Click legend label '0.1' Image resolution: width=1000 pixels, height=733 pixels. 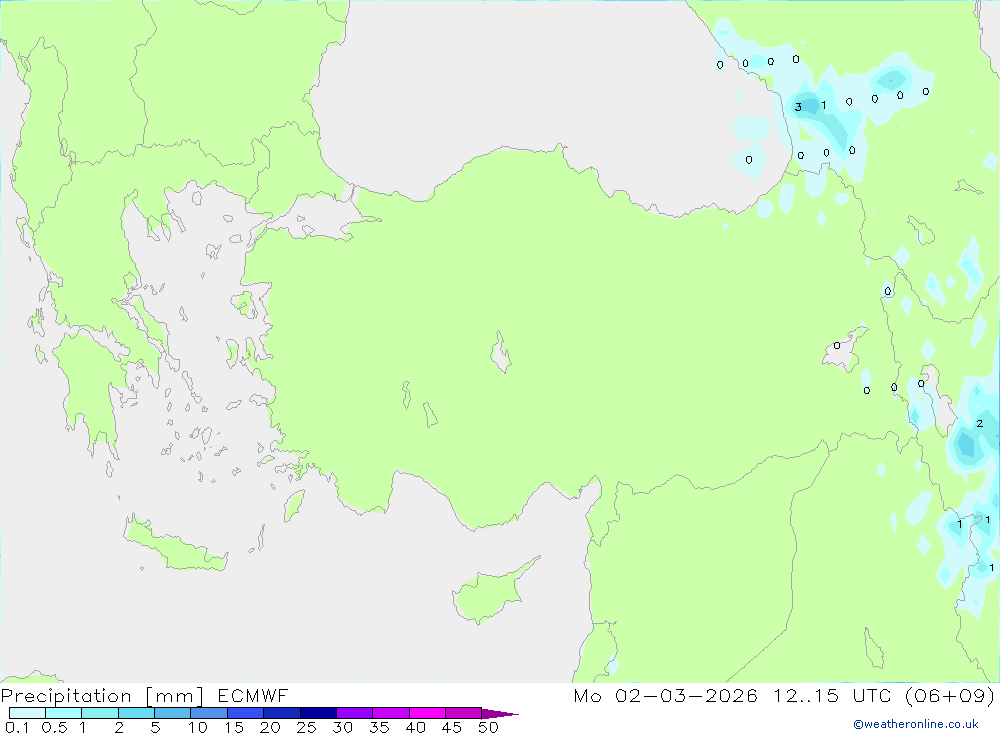17,727
